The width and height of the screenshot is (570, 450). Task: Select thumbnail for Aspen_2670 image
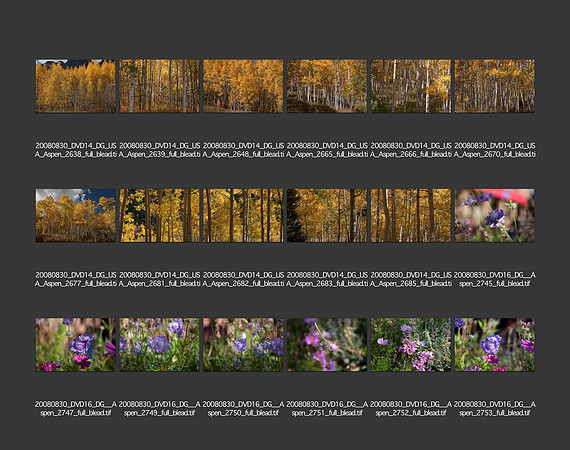495,86
